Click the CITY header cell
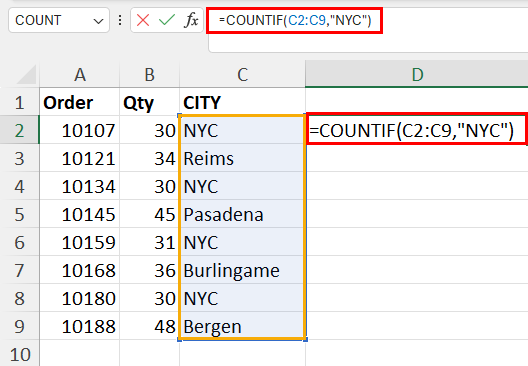The image size is (528, 366). (x=242, y=102)
